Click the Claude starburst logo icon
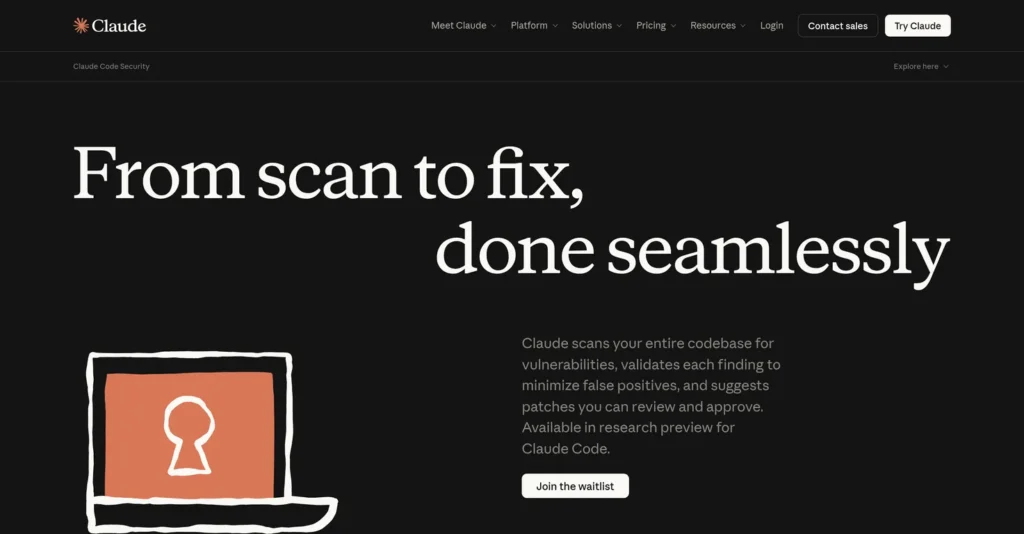Viewport: 1024px width, 534px height. point(81,25)
